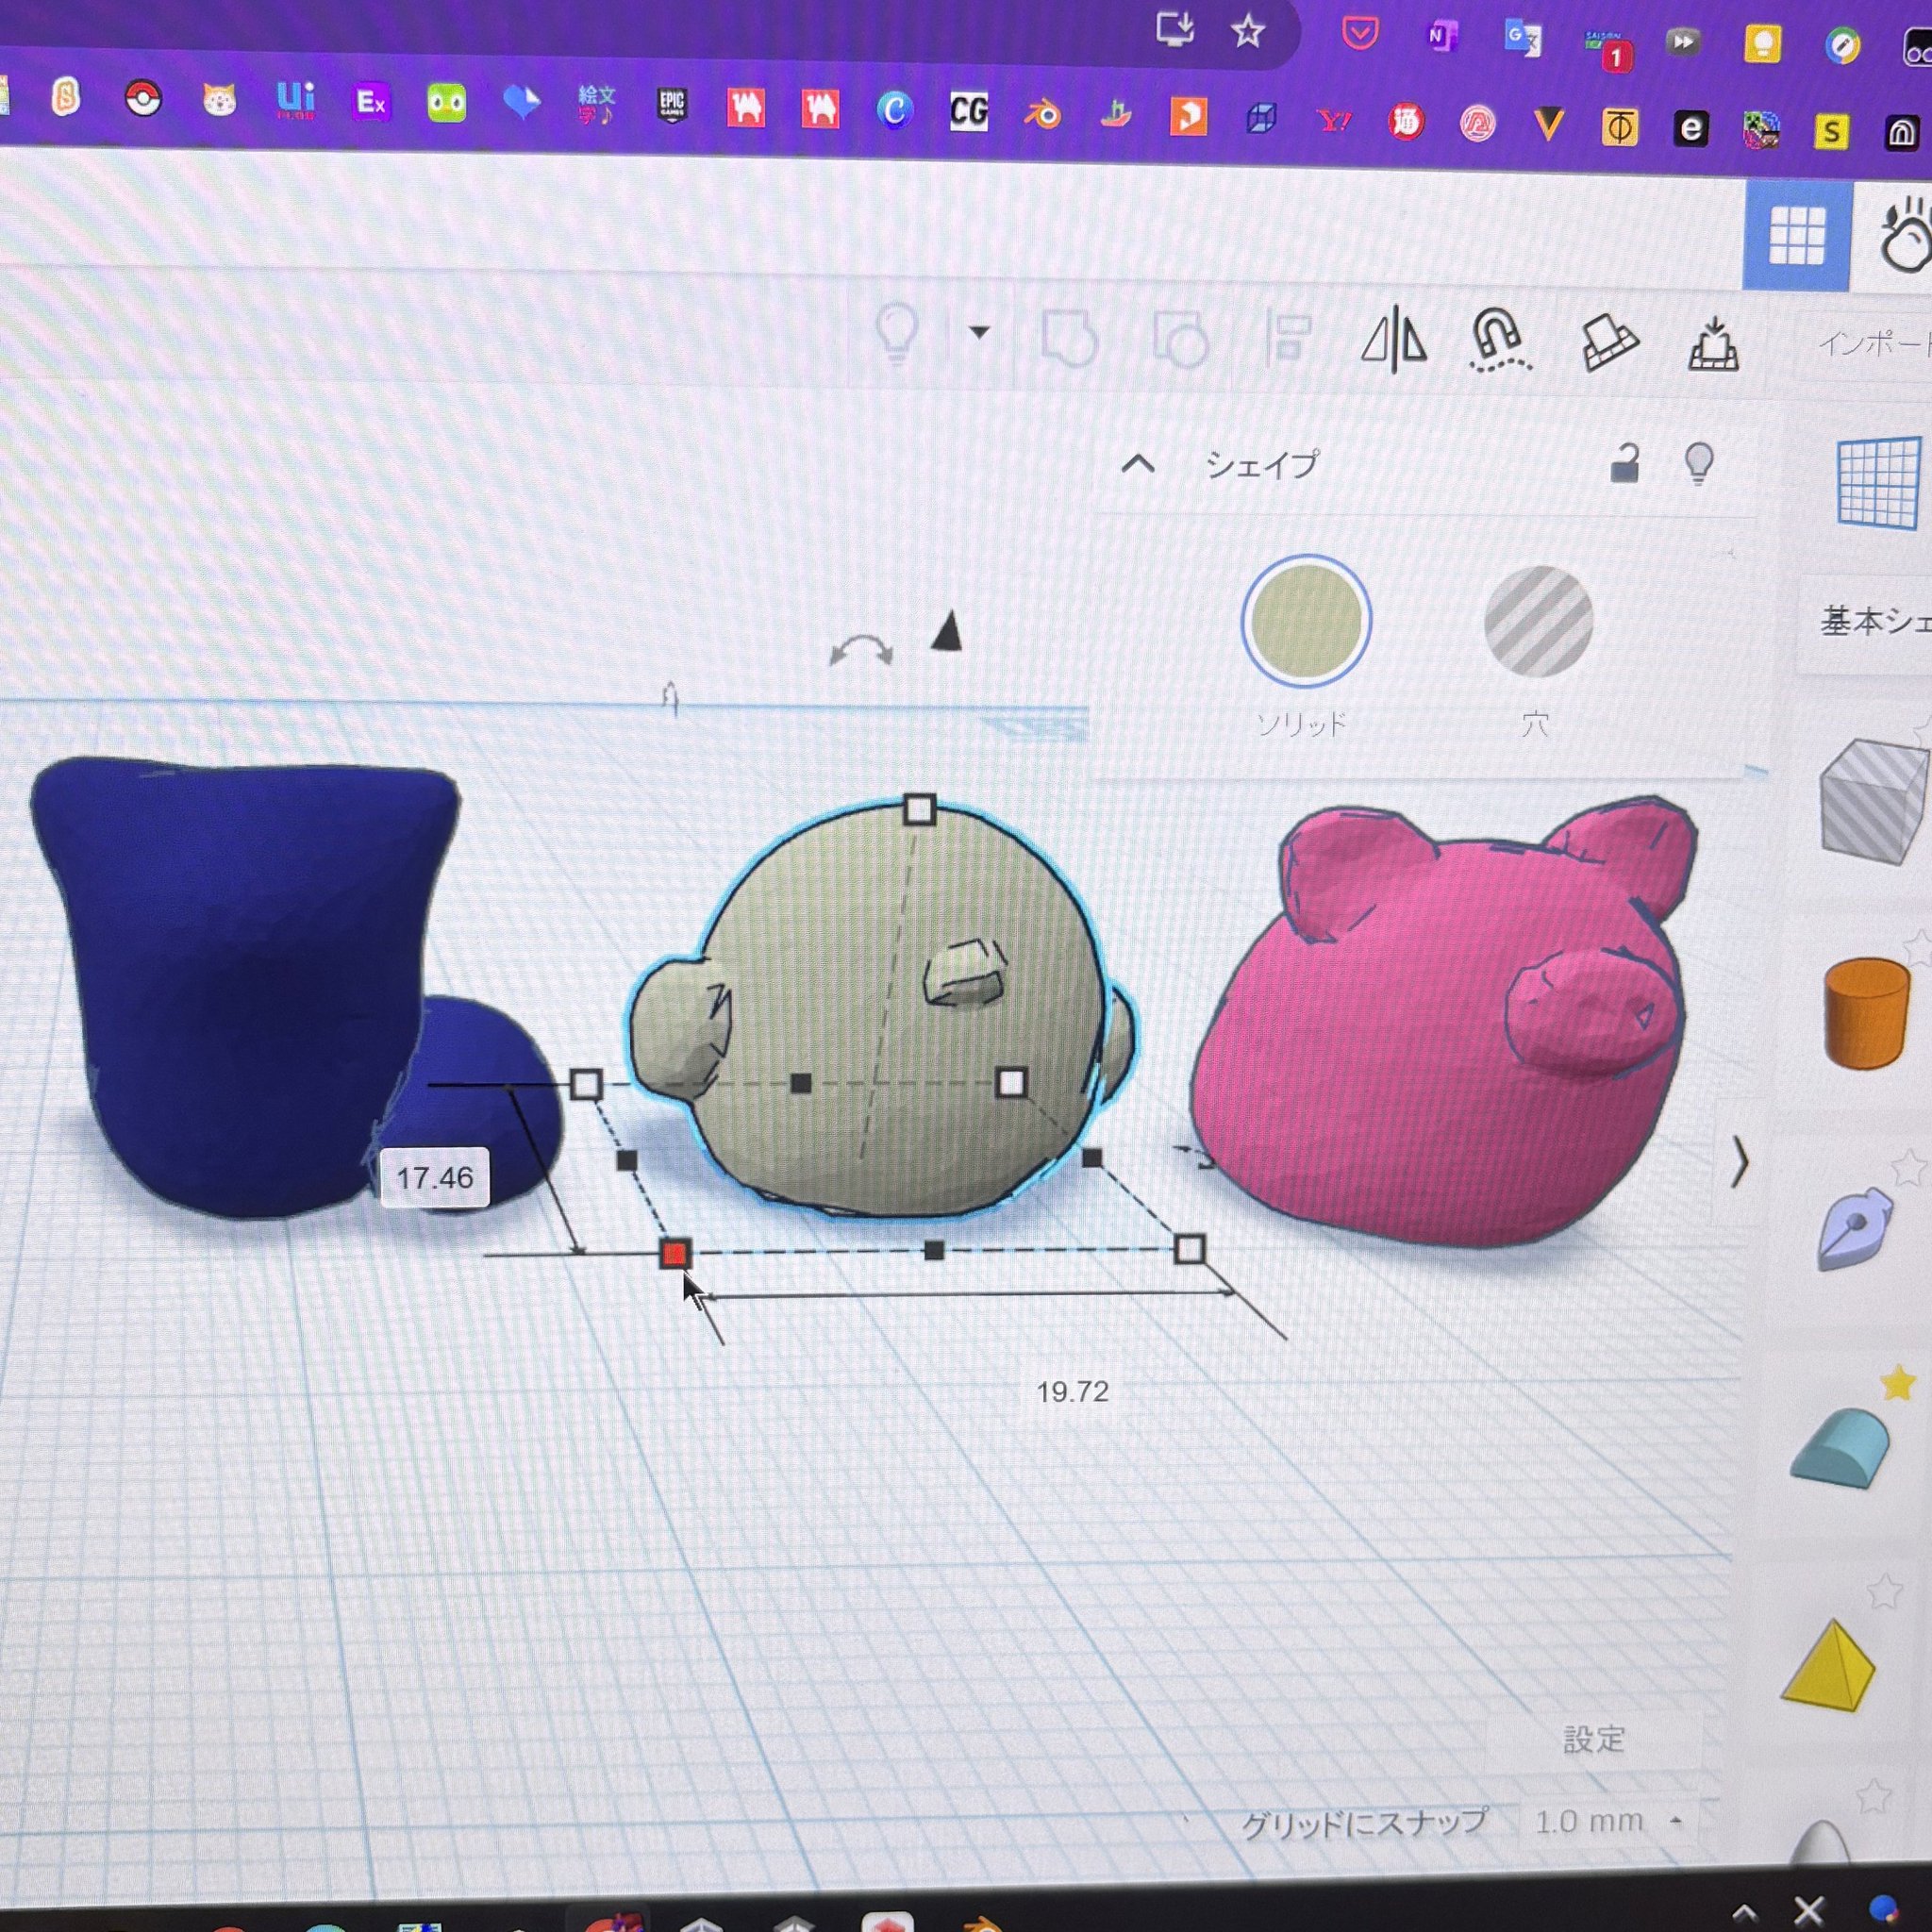Open the hand-shaped view icon at top right
The width and height of the screenshot is (1932, 1932).
[1906, 236]
